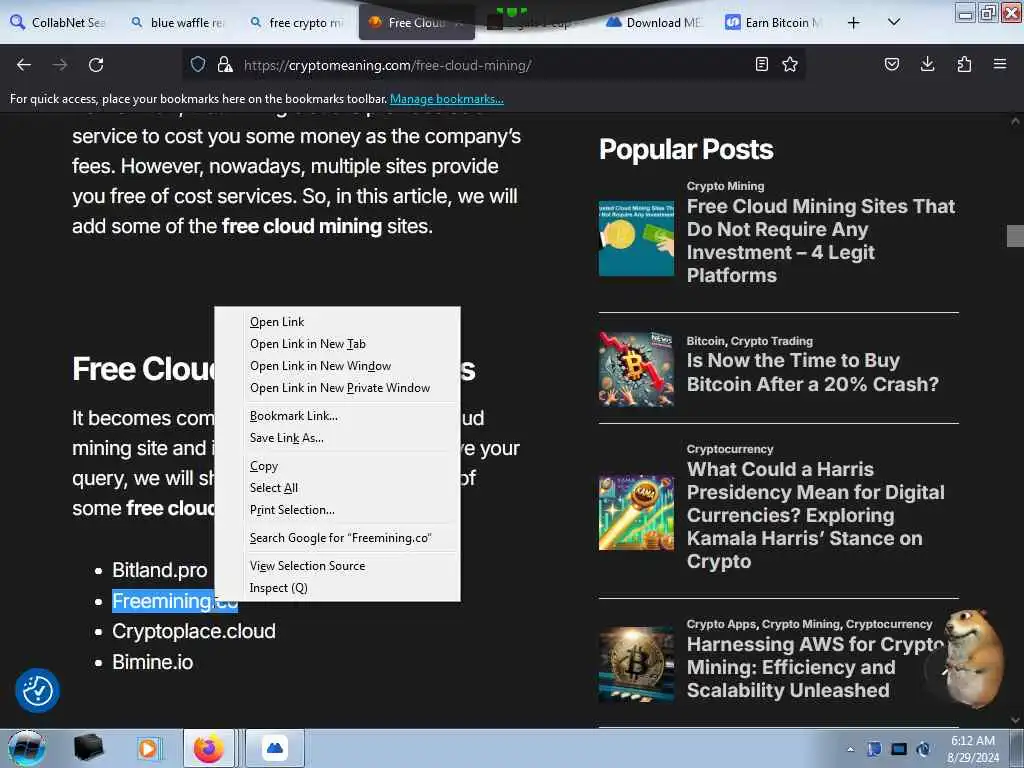
Task: Click the blue circular checkmark widget
Action: click(x=37, y=690)
